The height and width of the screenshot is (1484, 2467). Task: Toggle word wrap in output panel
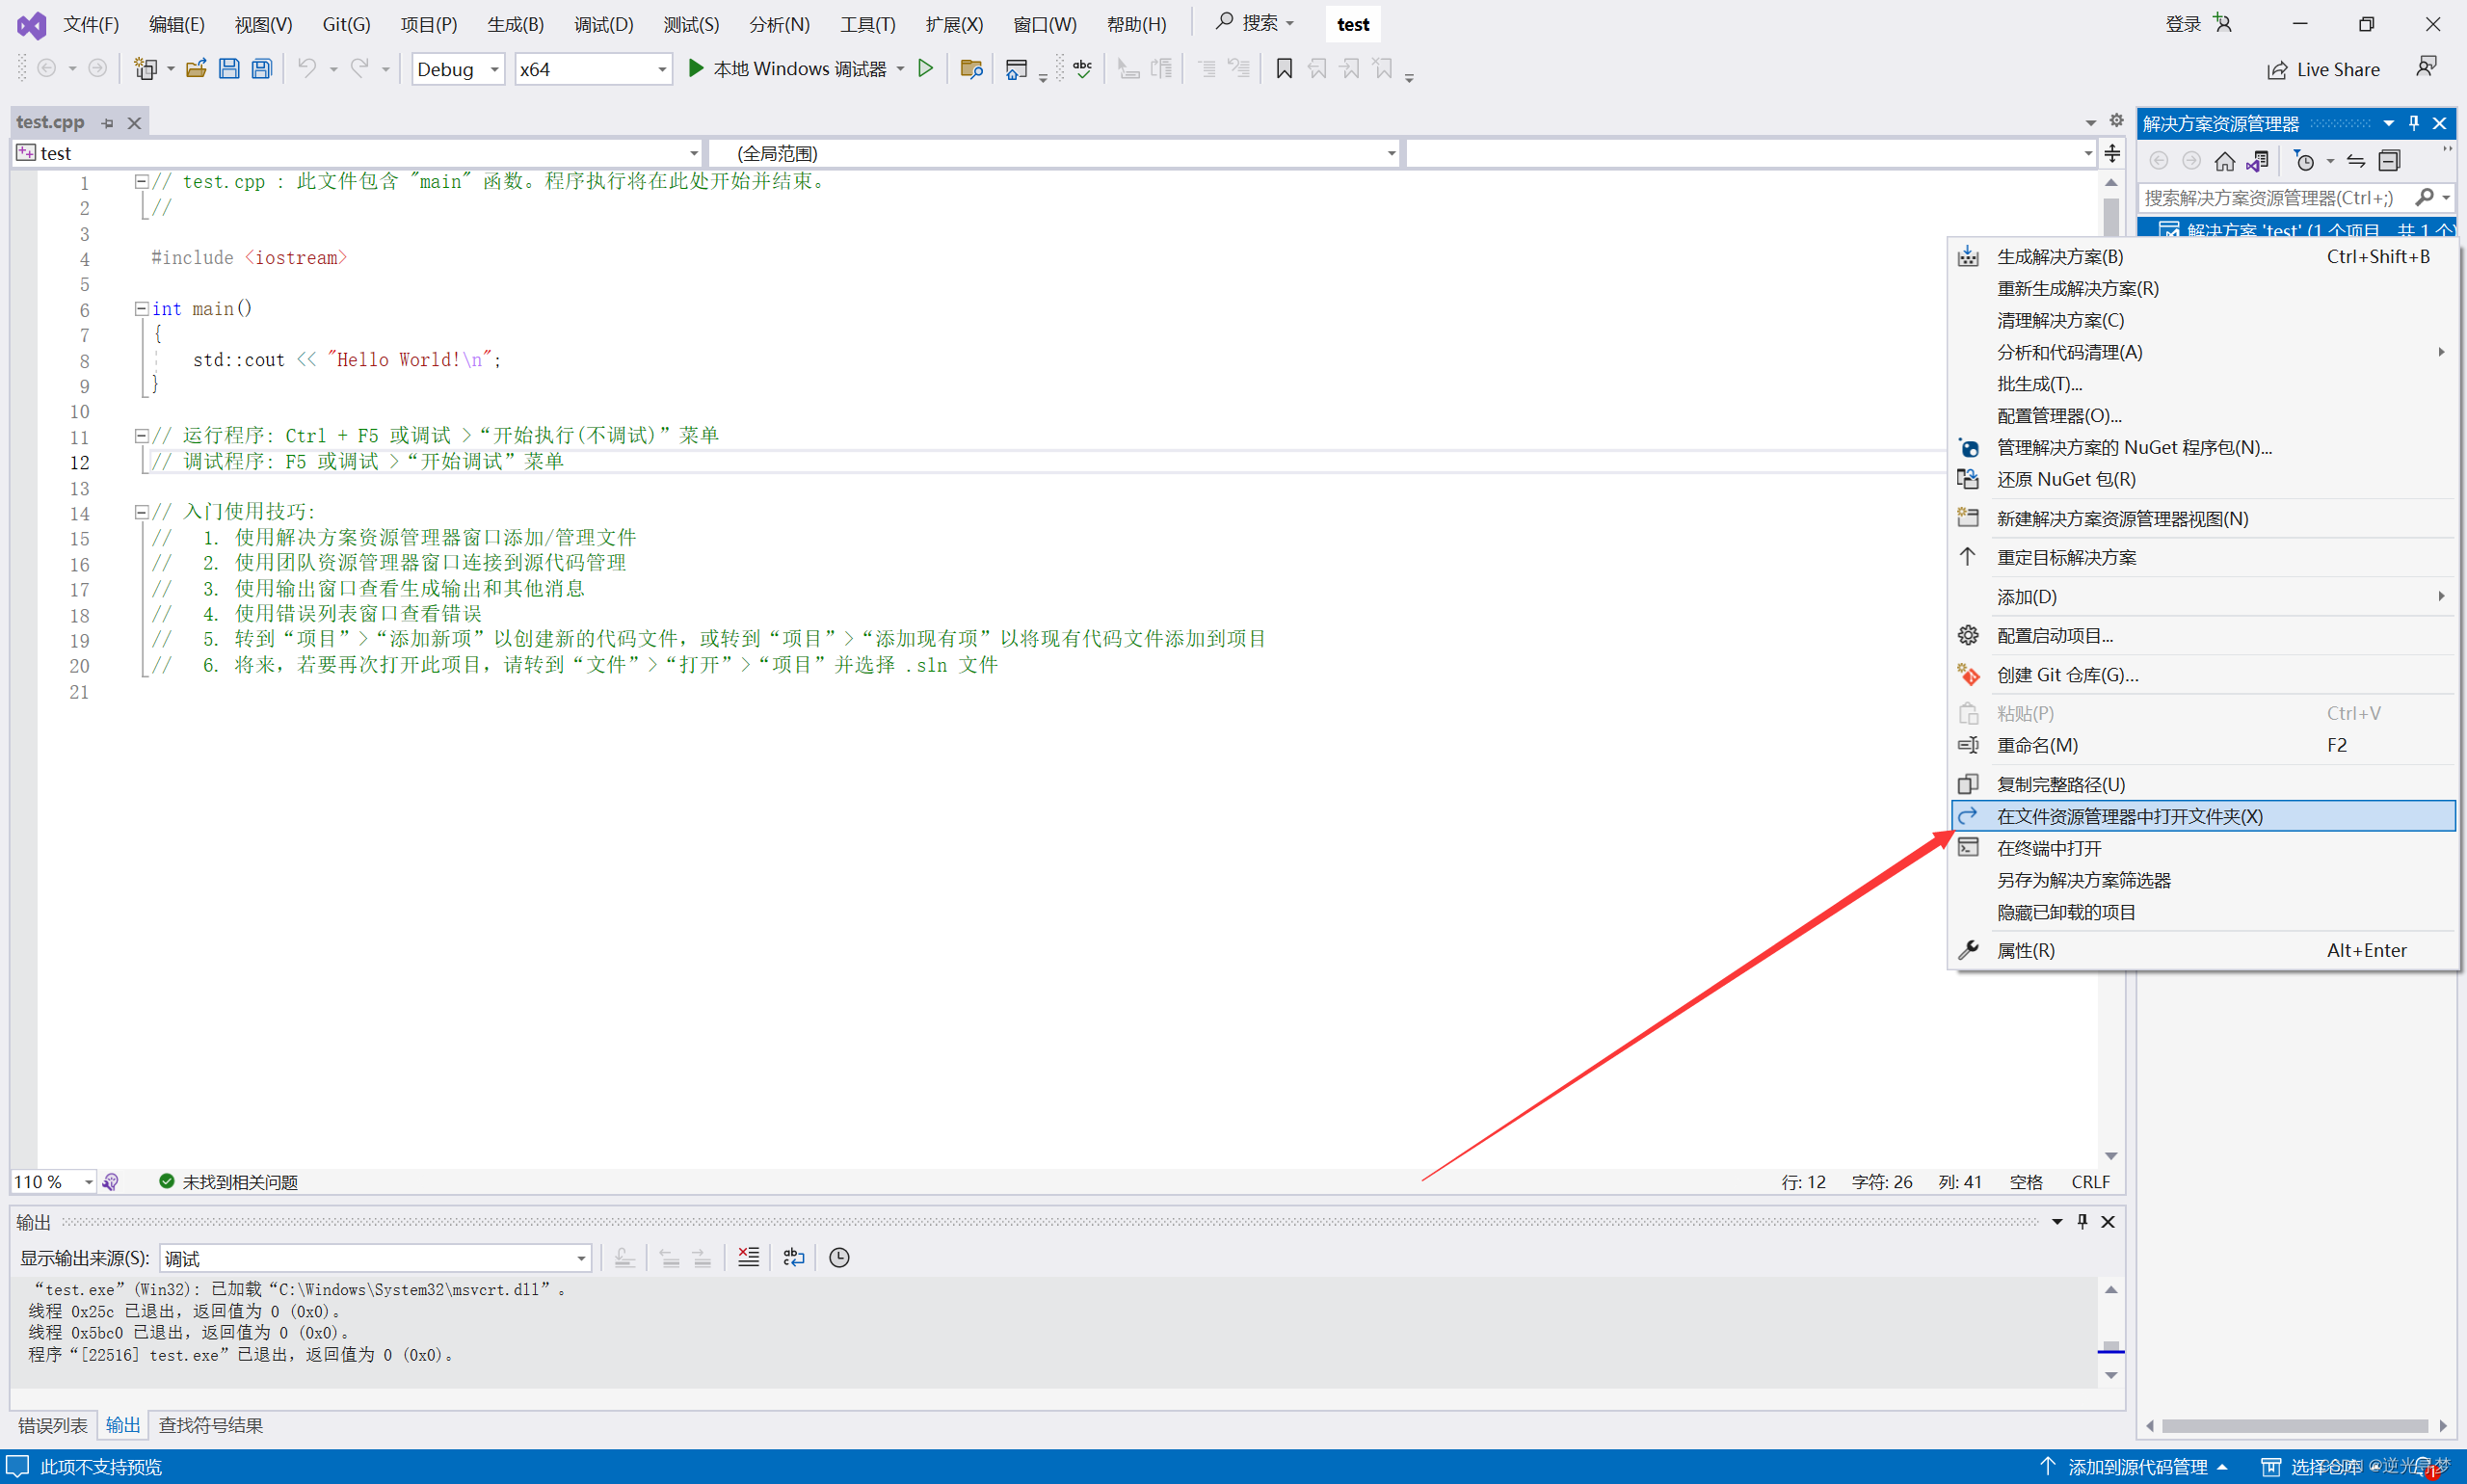pos(794,1257)
